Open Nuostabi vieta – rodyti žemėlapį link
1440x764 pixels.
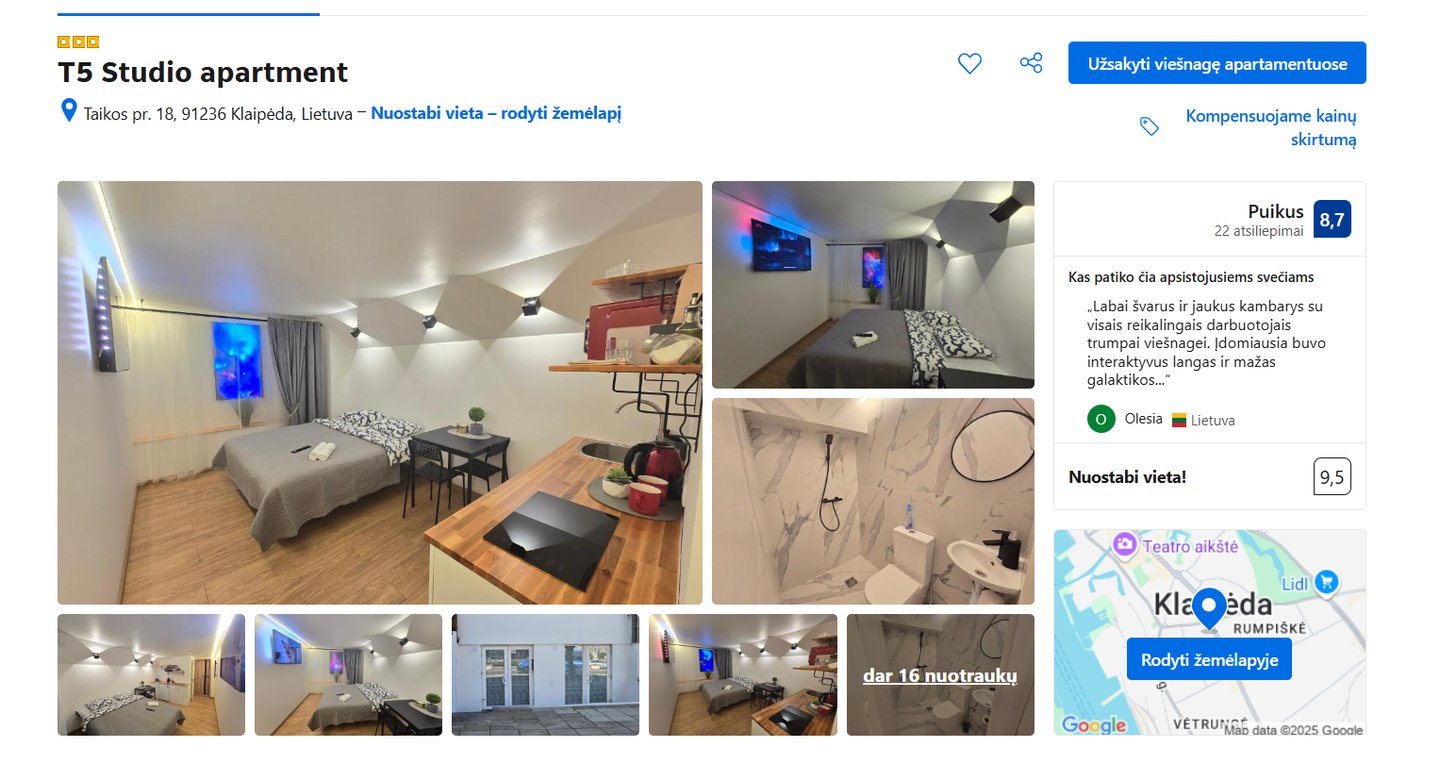tap(496, 113)
